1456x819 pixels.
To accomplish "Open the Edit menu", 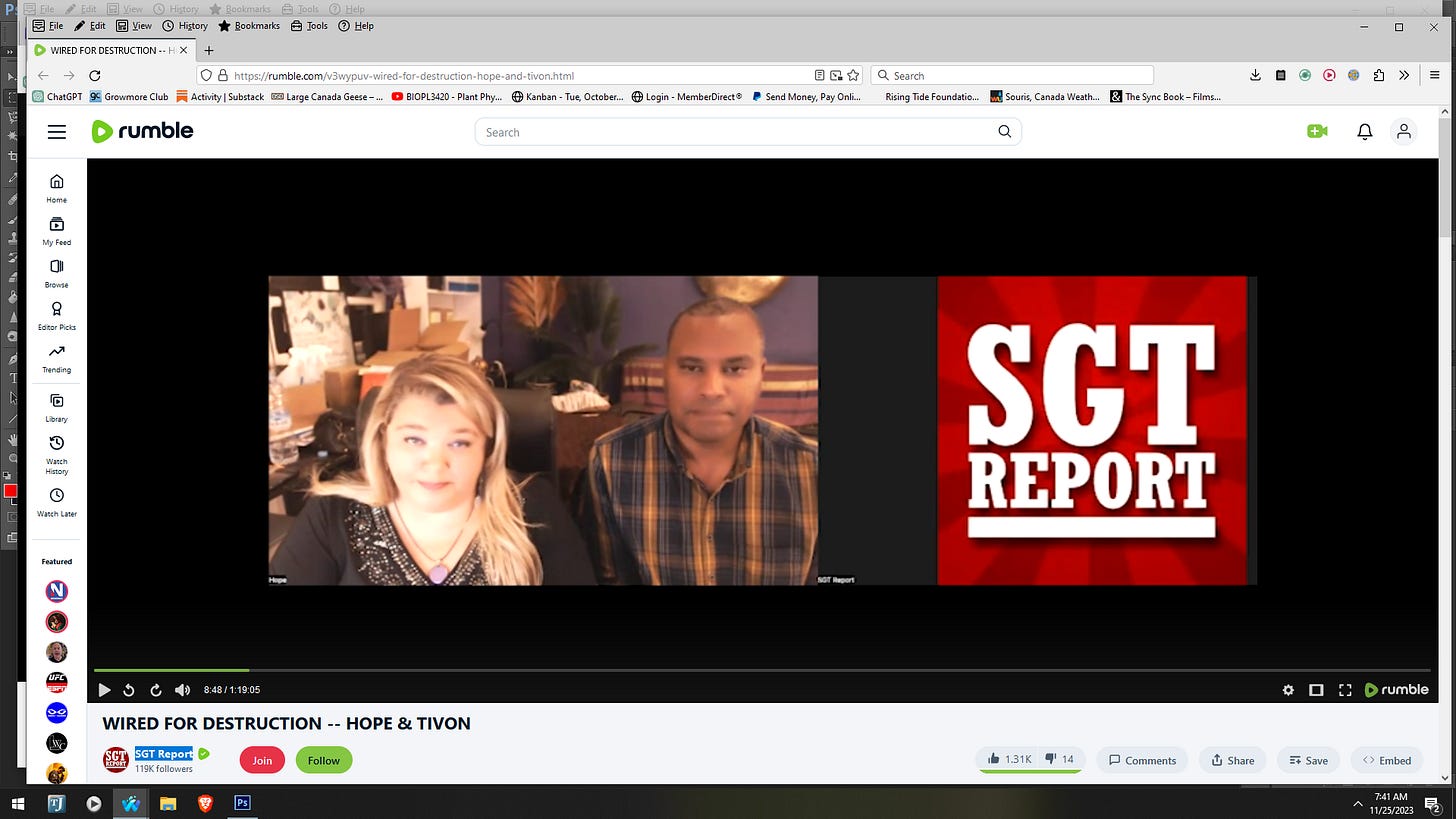I will [x=89, y=26].
